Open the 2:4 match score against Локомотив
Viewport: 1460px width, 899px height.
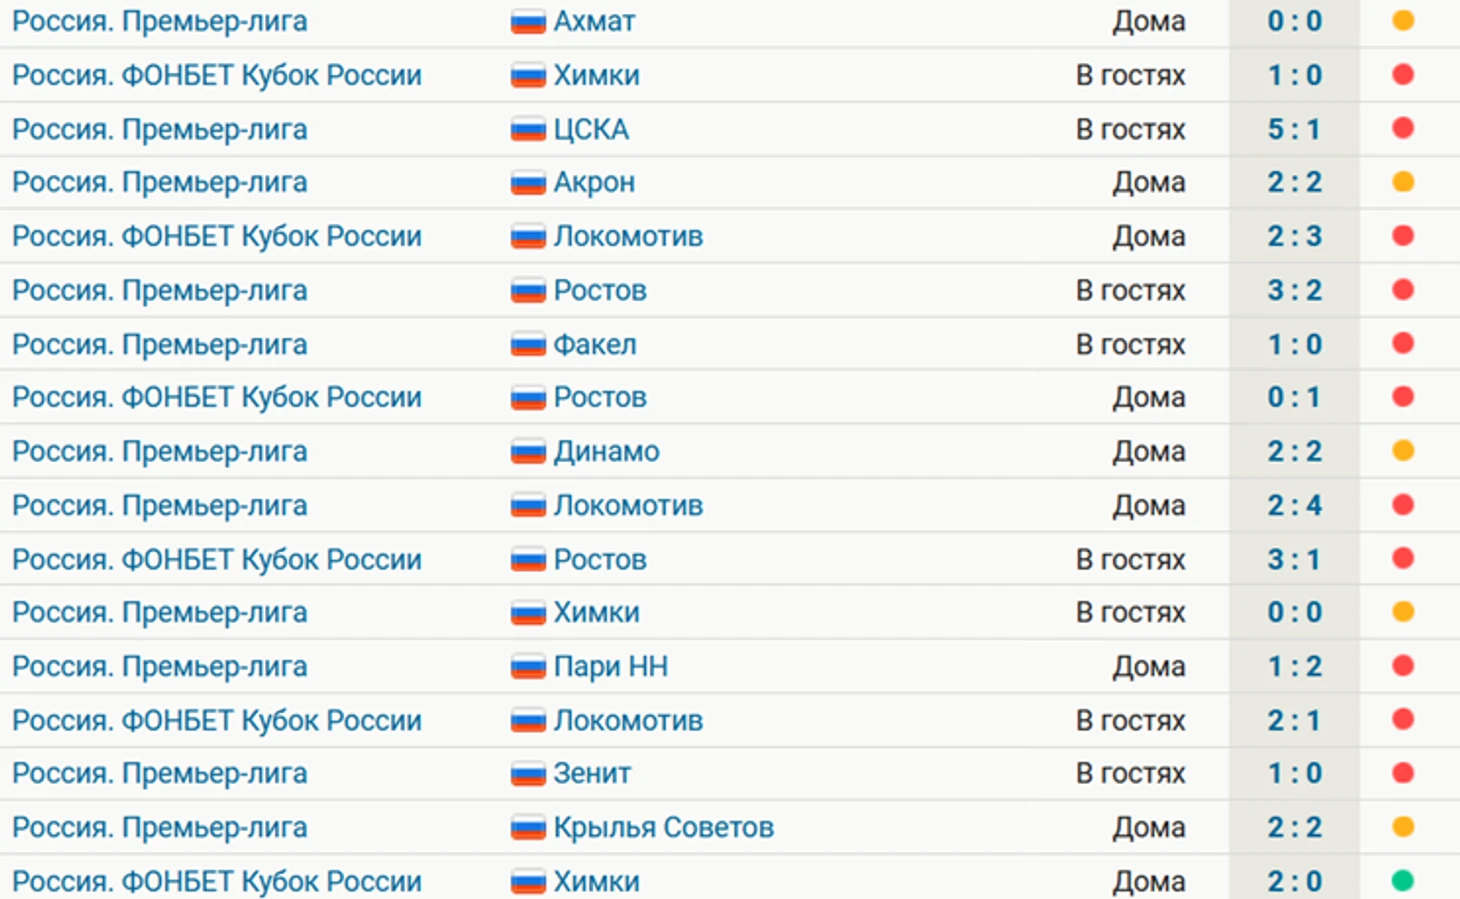pos(1294,505)
